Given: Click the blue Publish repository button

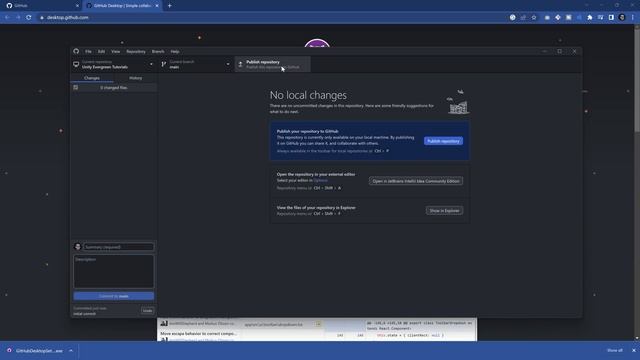Looking at the screenshot, I should click(443, 141).
